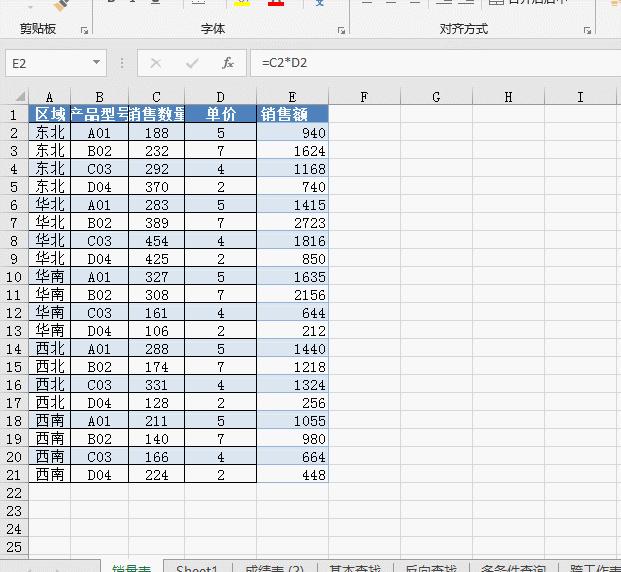Viewport: 621px width, 572px height.
Task: Select B02 cell in row 3
Action: (99, 151)
